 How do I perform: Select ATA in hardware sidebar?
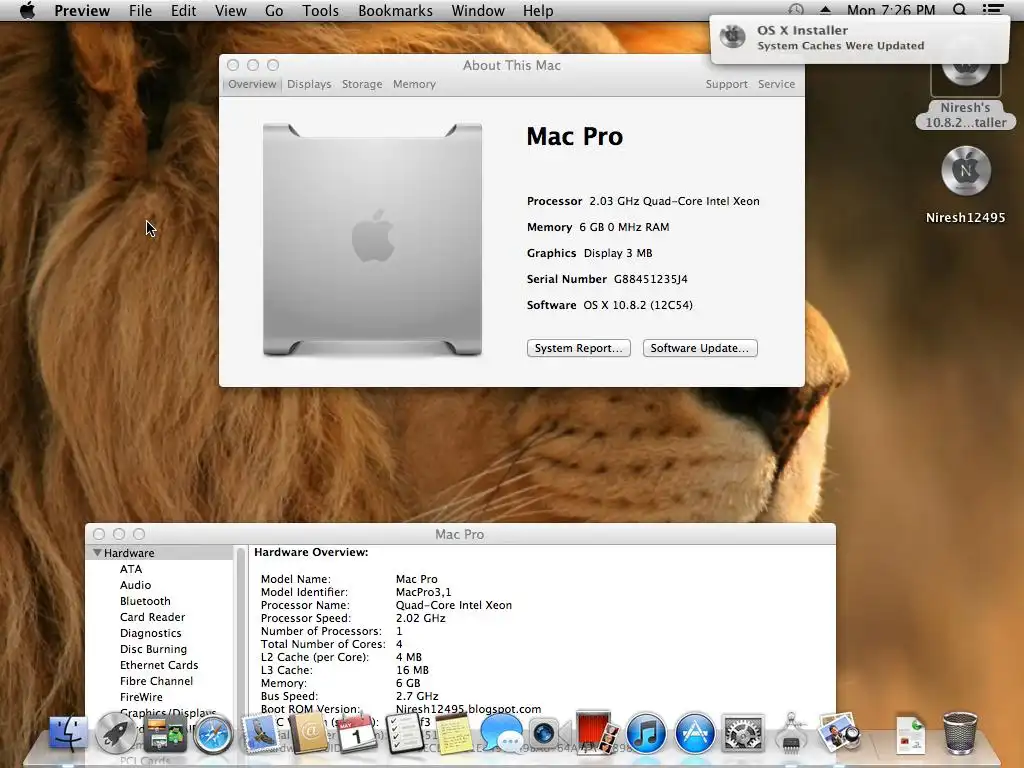coord(131,569)
